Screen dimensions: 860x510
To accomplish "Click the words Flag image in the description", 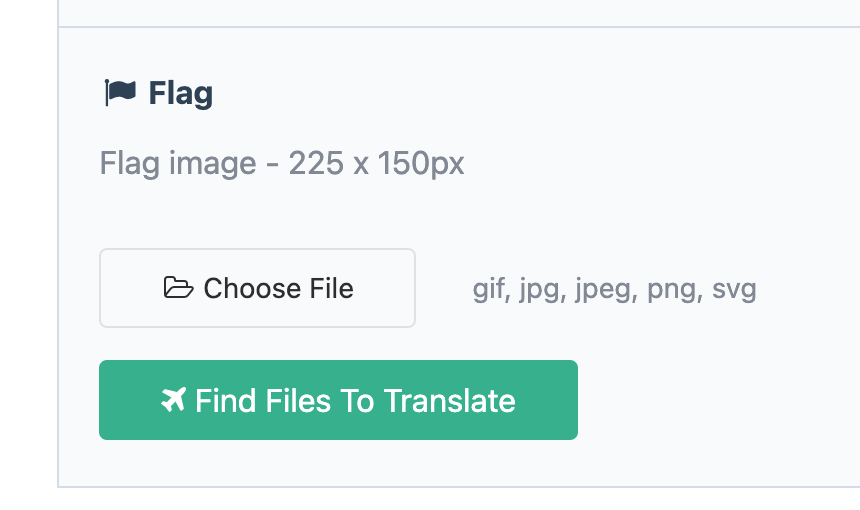I will (178, 164).
